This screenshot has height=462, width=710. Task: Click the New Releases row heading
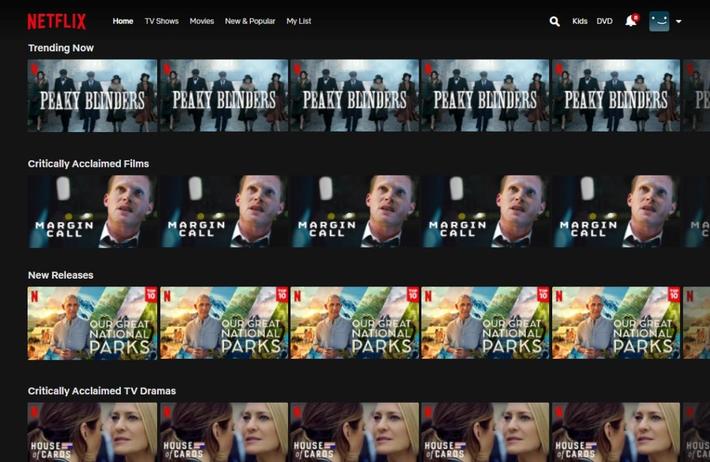tap(61, 275)
